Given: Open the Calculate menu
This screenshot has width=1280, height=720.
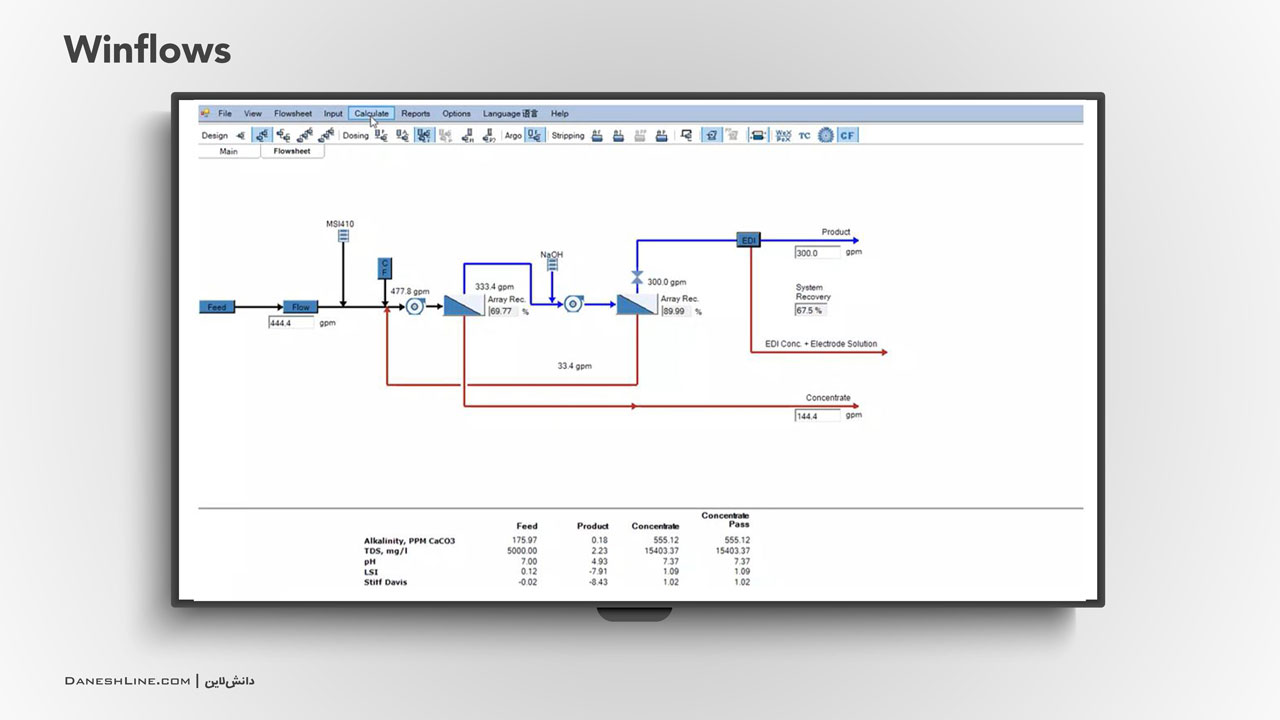Looking at the screenshot, I should tap(371, 114).
